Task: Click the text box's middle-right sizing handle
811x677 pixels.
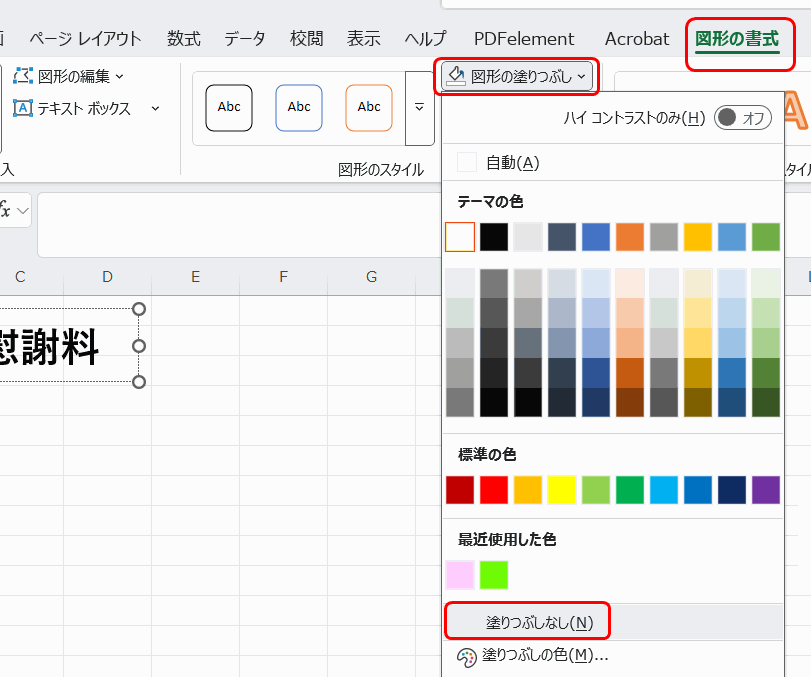Action: 139,345
